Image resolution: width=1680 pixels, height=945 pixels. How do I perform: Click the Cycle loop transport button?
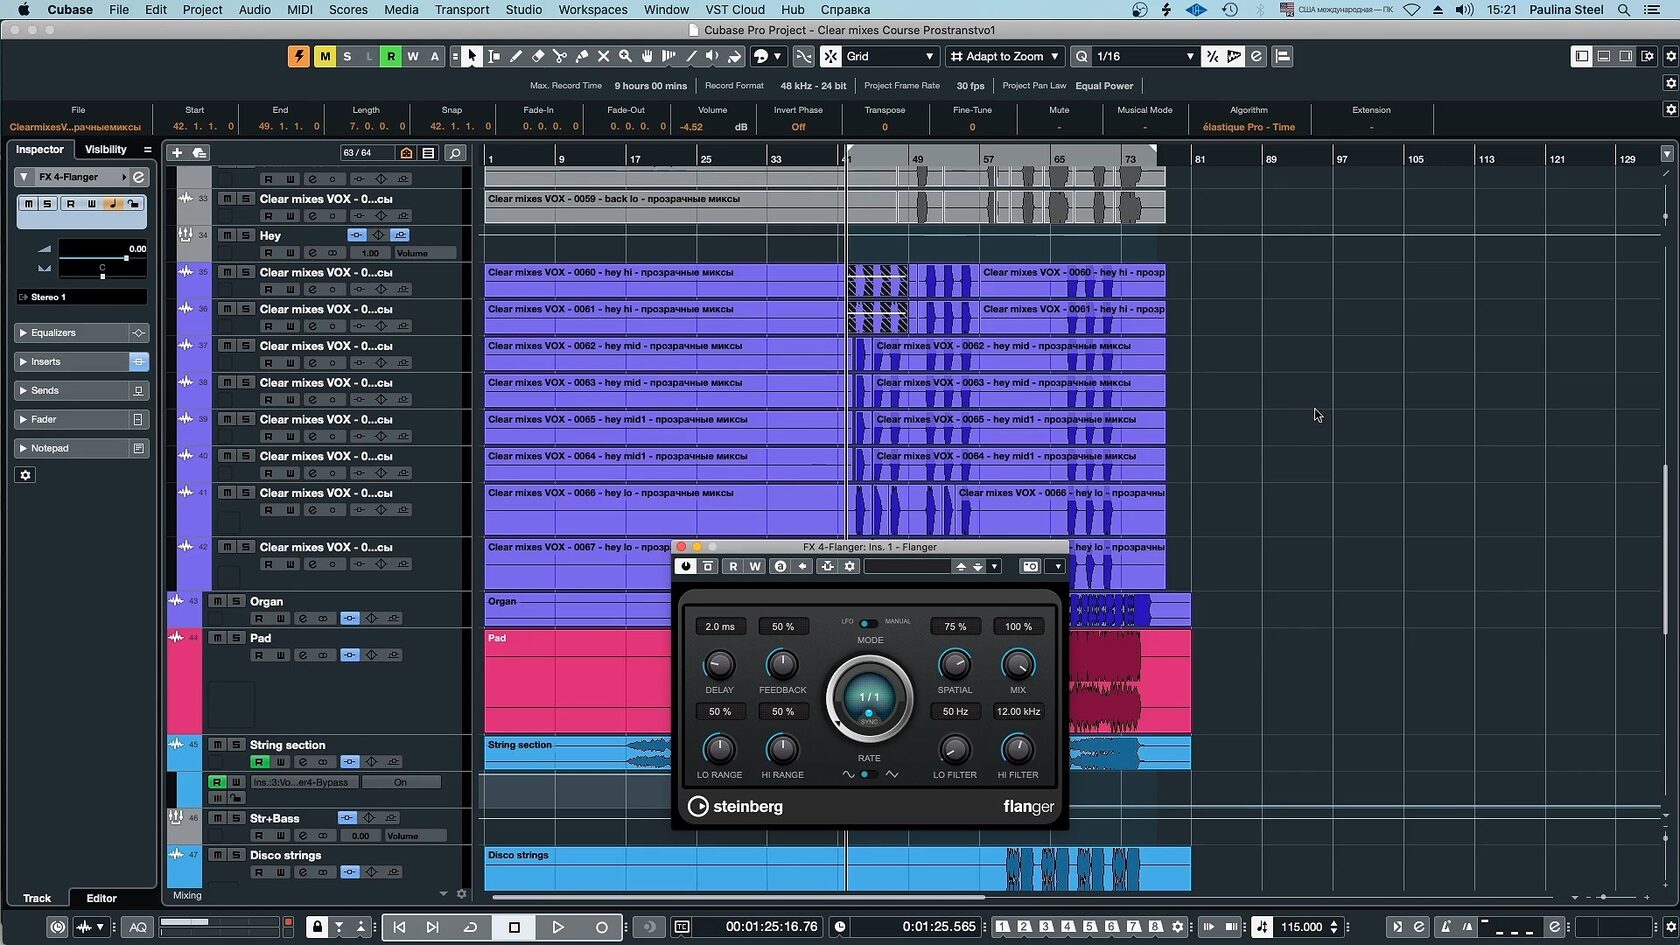[x=470, y=927]
